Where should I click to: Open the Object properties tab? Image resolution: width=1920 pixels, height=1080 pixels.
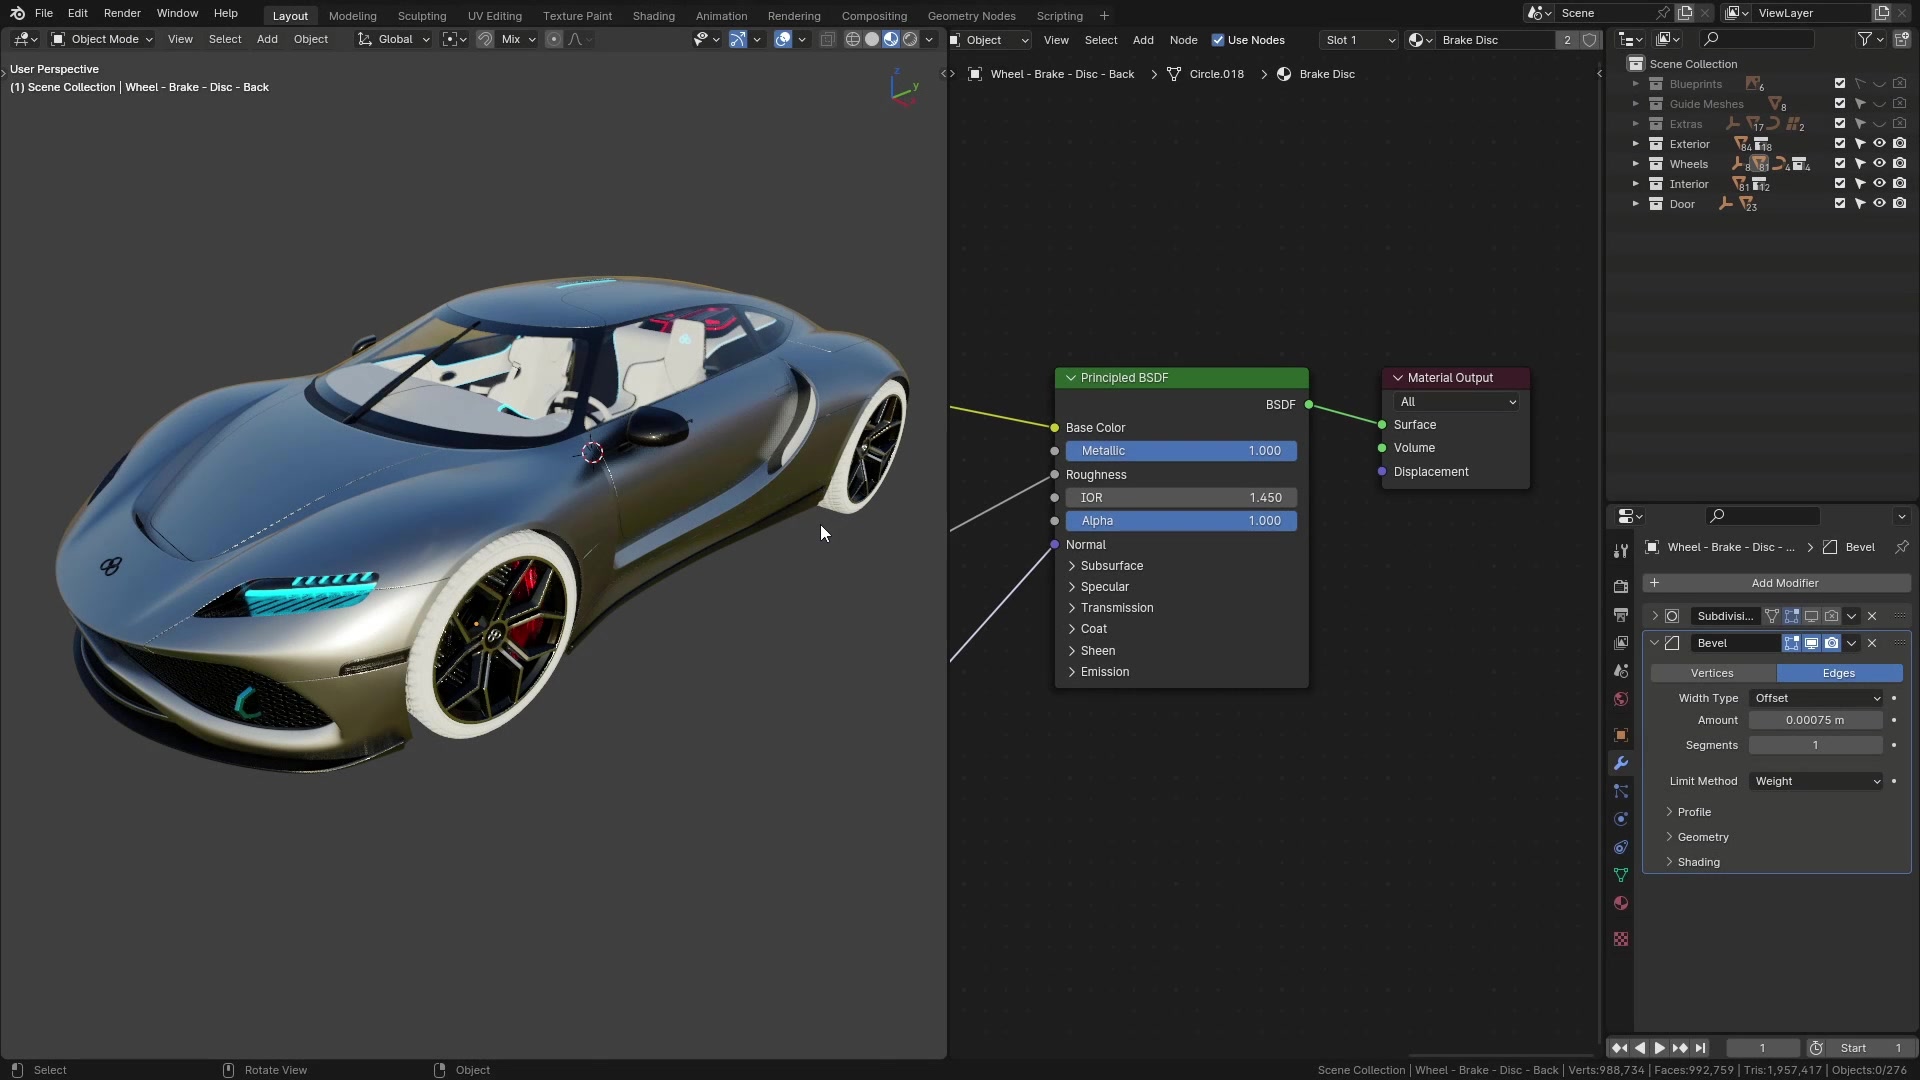(x=1621, y=735)
